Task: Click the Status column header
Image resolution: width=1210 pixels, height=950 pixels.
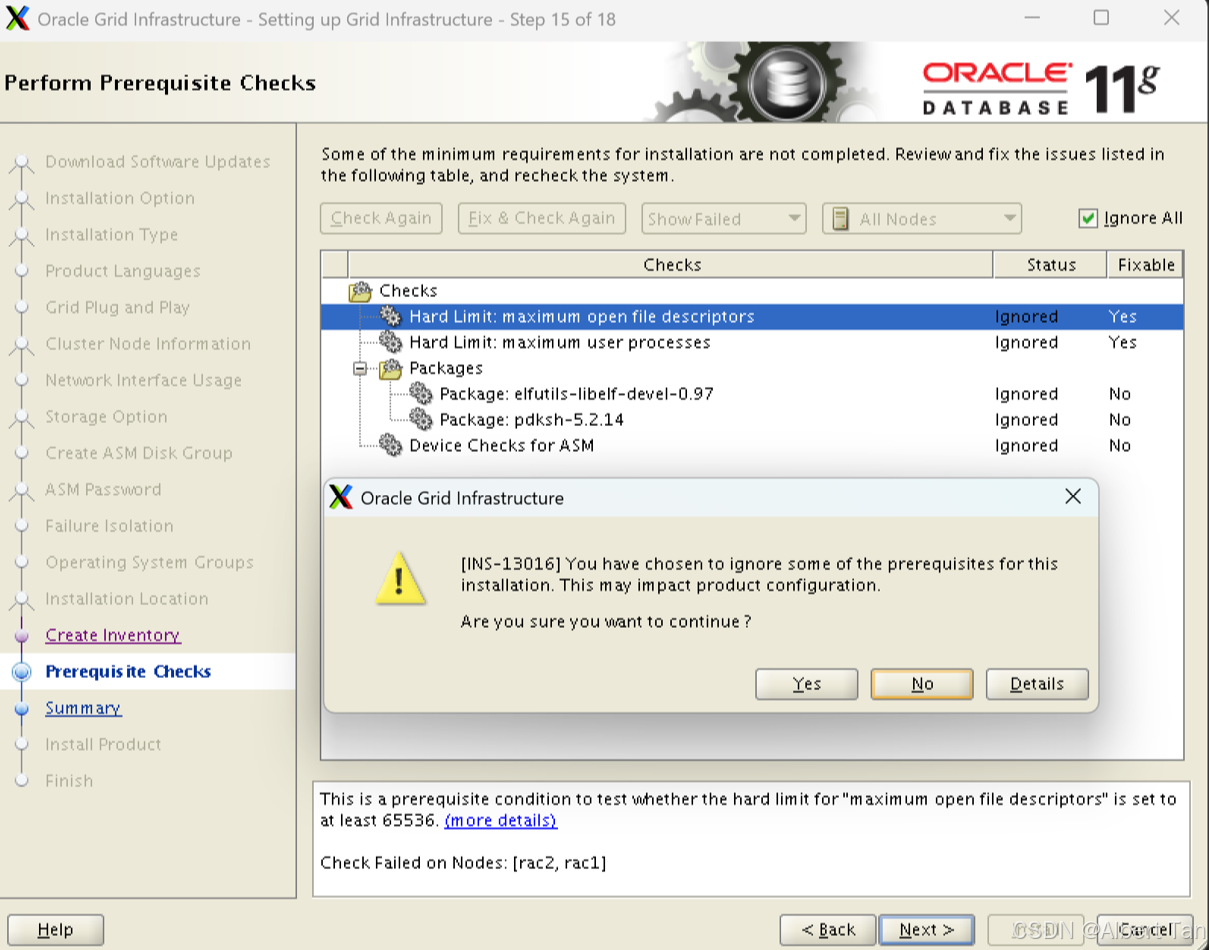Action: pos(1050,265)
